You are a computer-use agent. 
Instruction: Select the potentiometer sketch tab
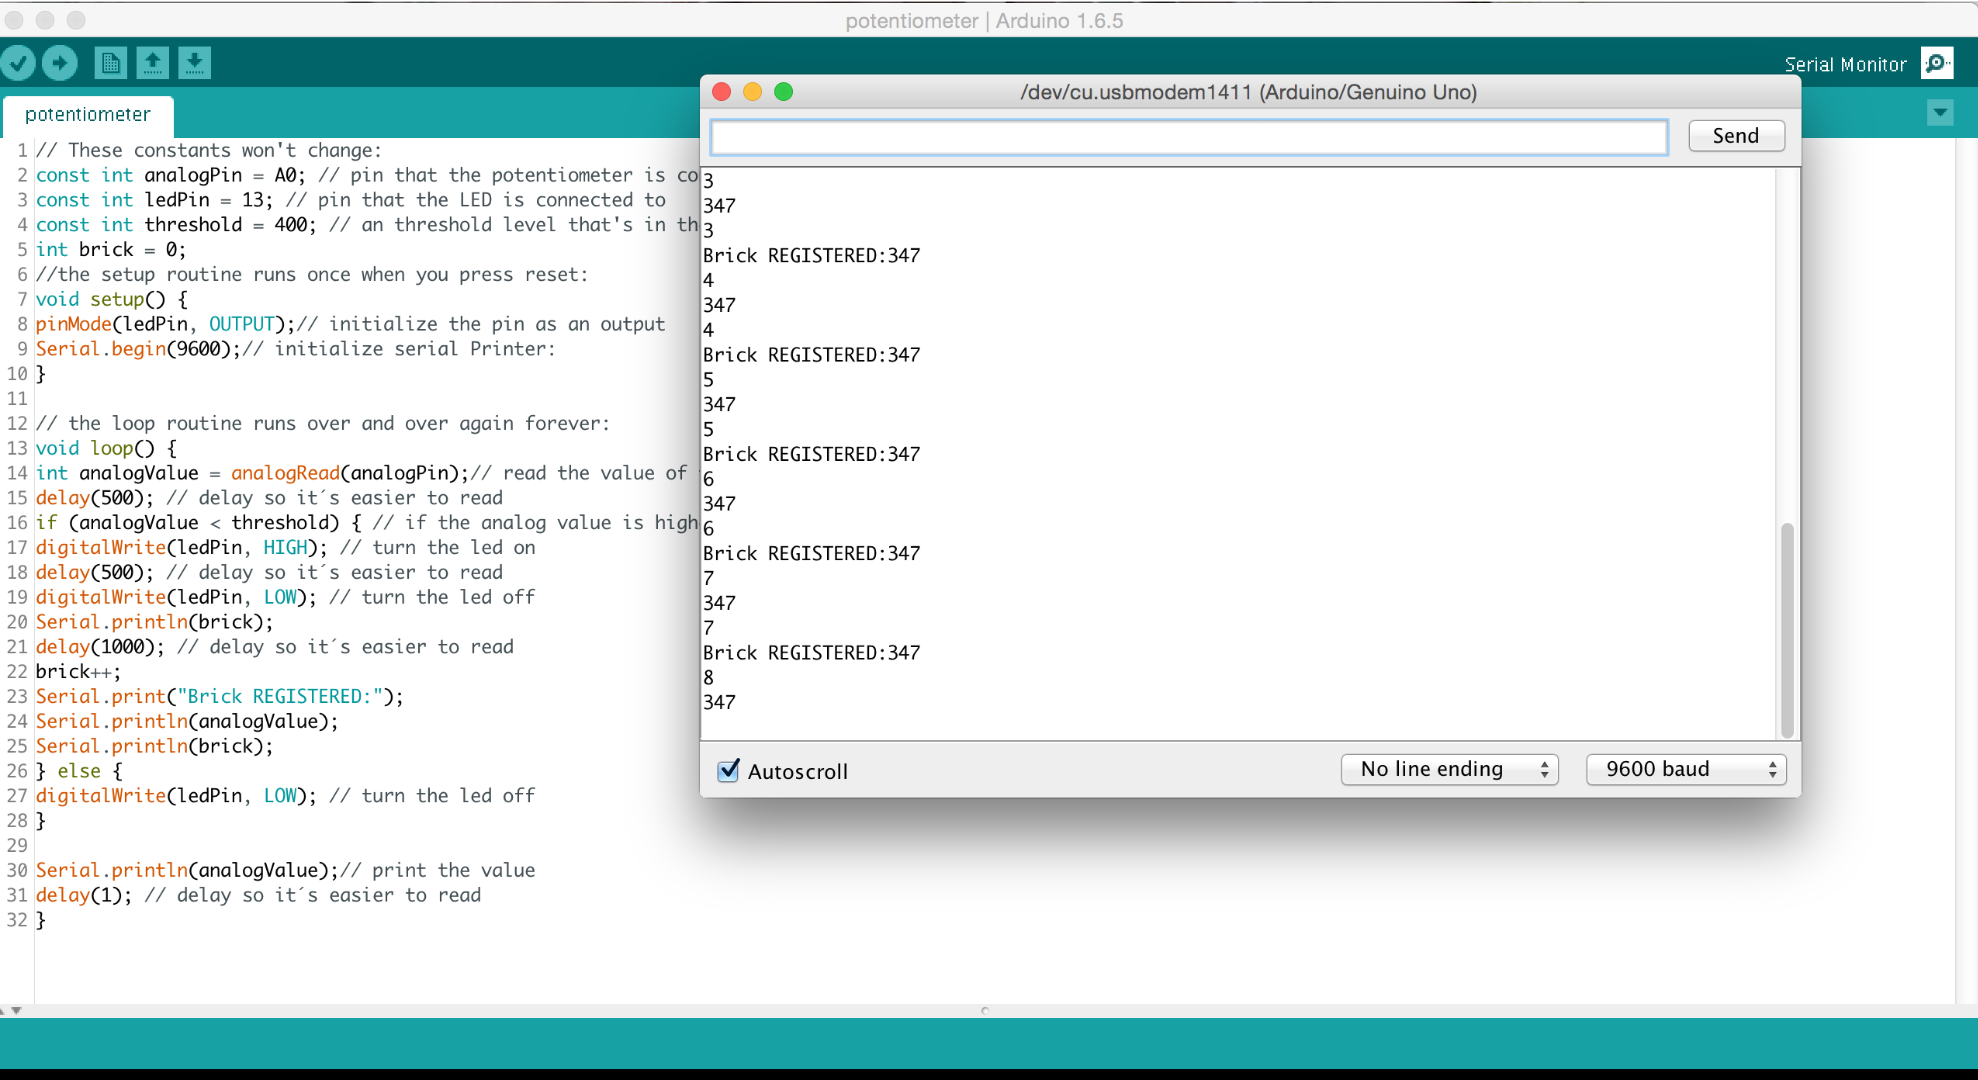pyautogui.click(x=88, y=115)
